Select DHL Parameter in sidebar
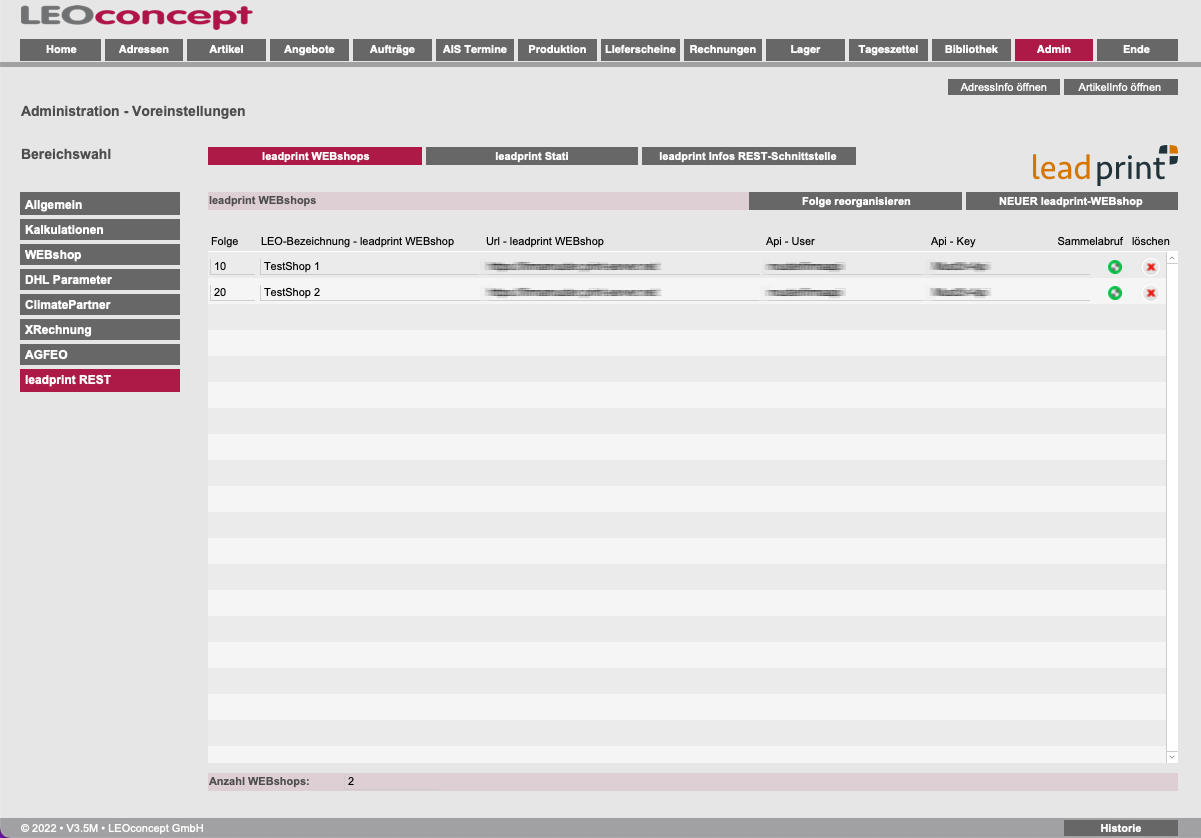The width and height of the screenshot is (1201, 838). 100,279
